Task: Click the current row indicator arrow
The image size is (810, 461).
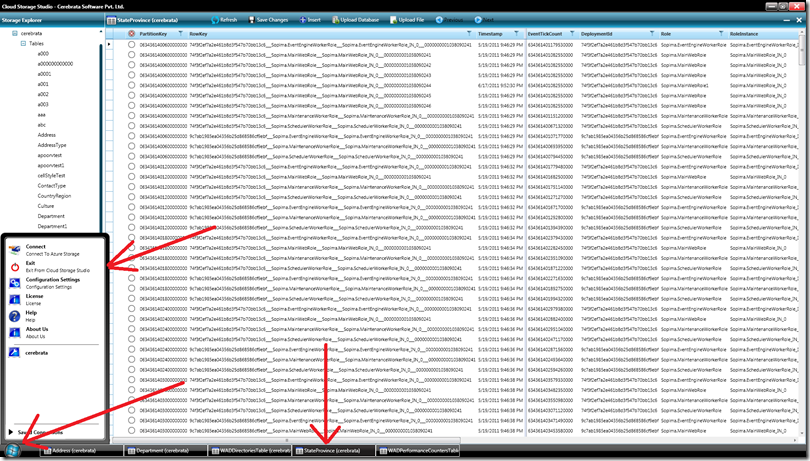Action: [109, 44]
